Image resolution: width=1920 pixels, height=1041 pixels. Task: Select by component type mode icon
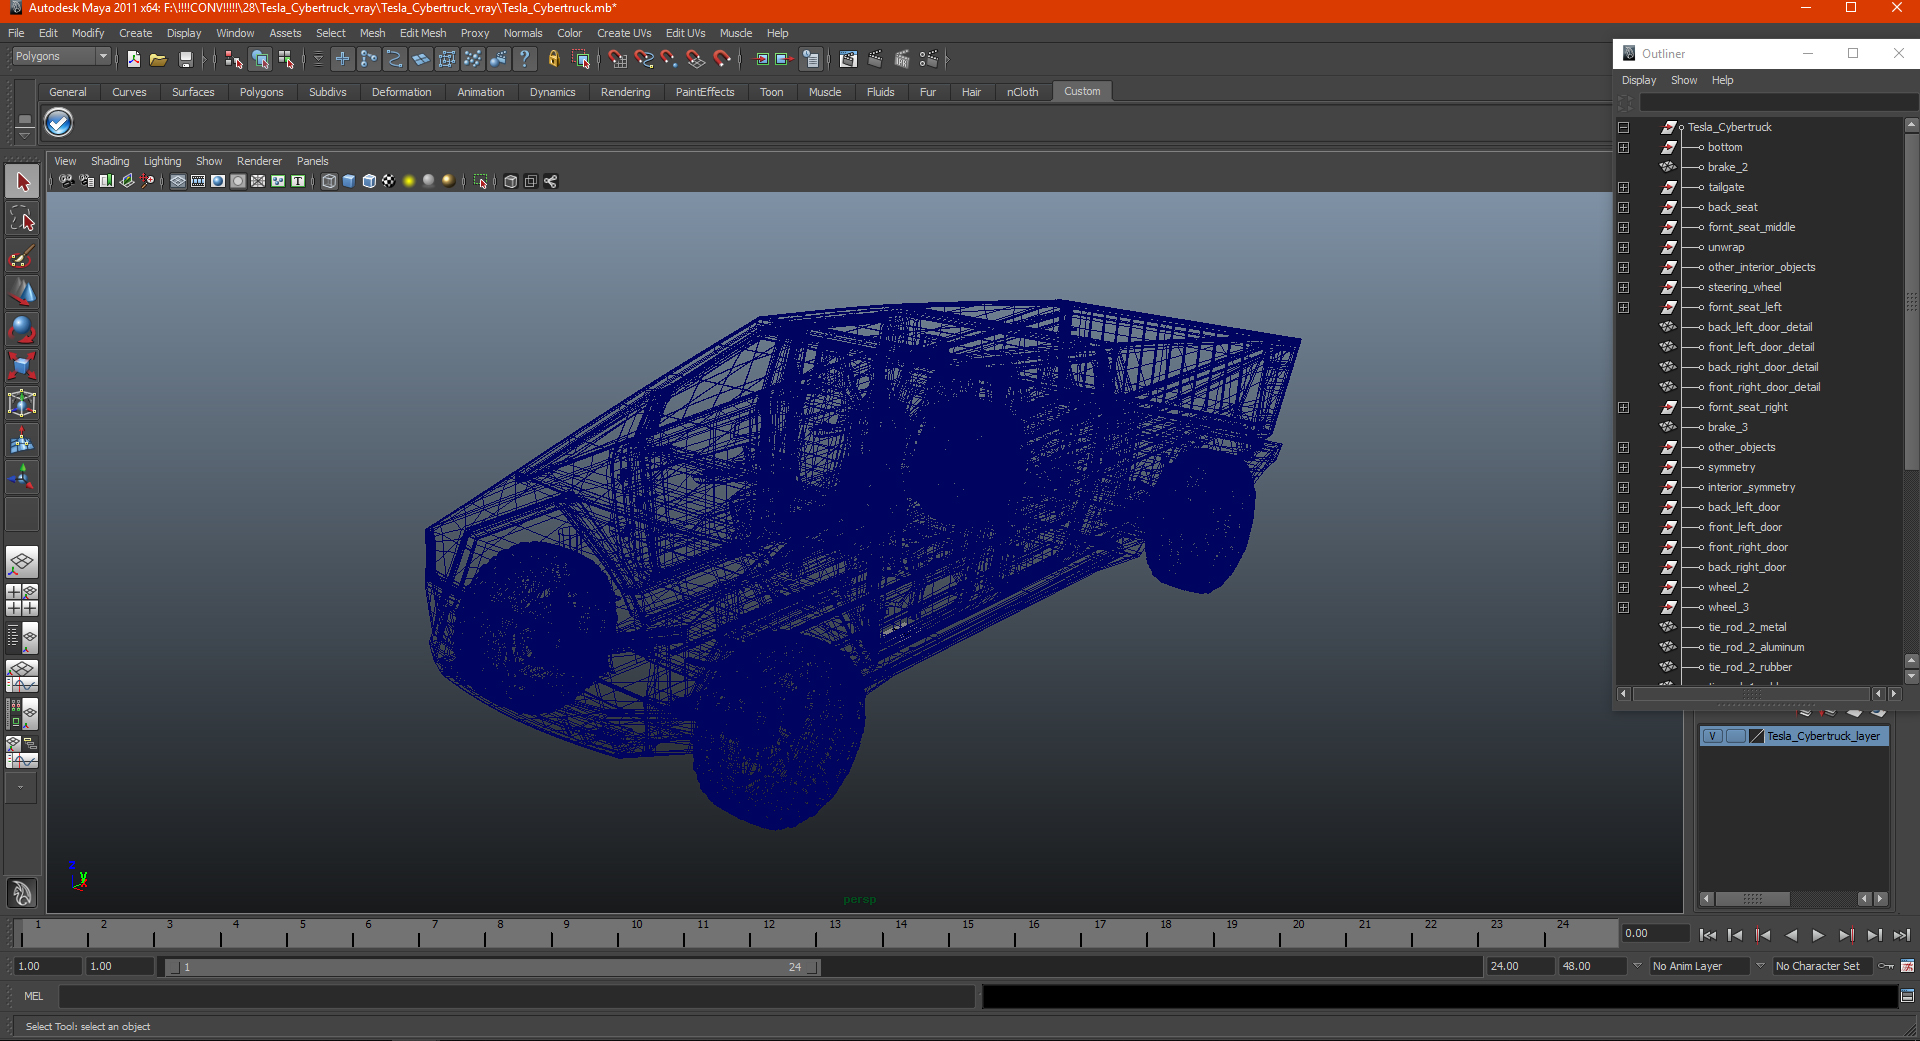pyautogui.click(x=286, y=60)
